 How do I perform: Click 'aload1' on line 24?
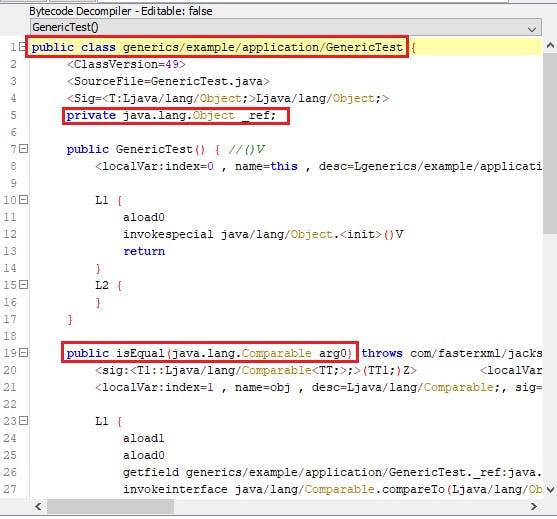click(144, 438)
